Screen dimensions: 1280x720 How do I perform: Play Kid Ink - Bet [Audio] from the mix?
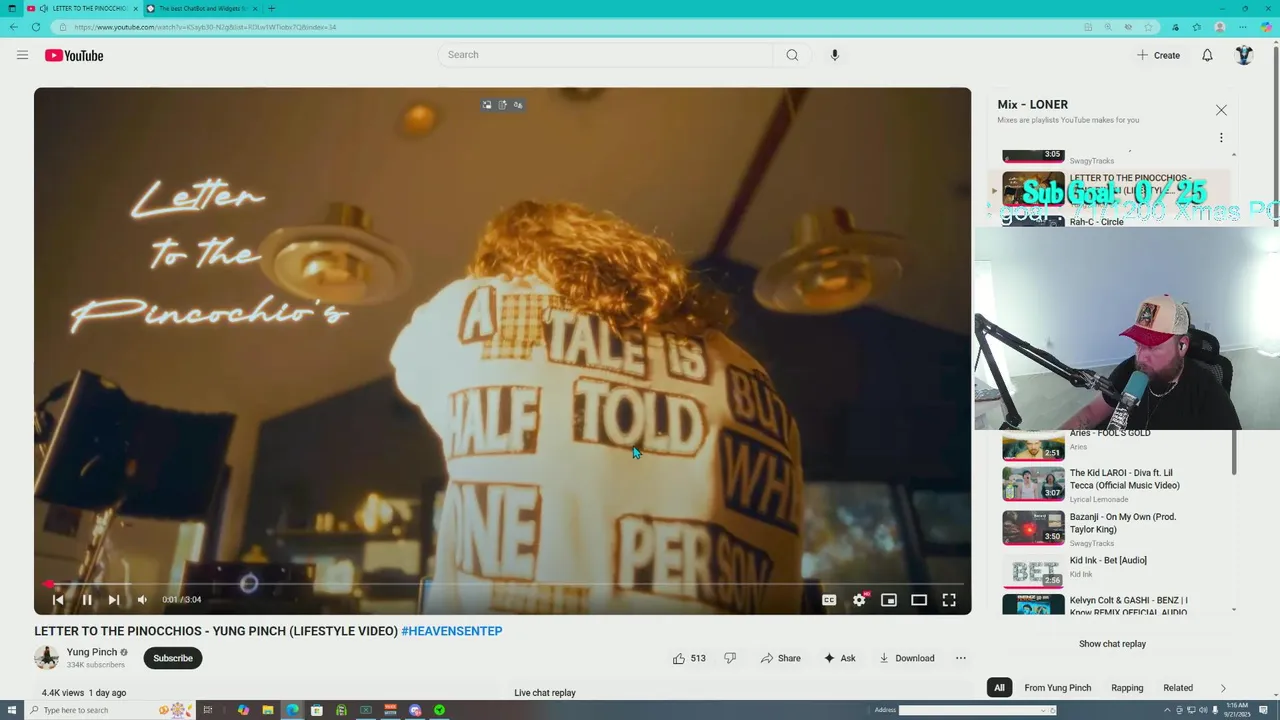(1110, 569)
